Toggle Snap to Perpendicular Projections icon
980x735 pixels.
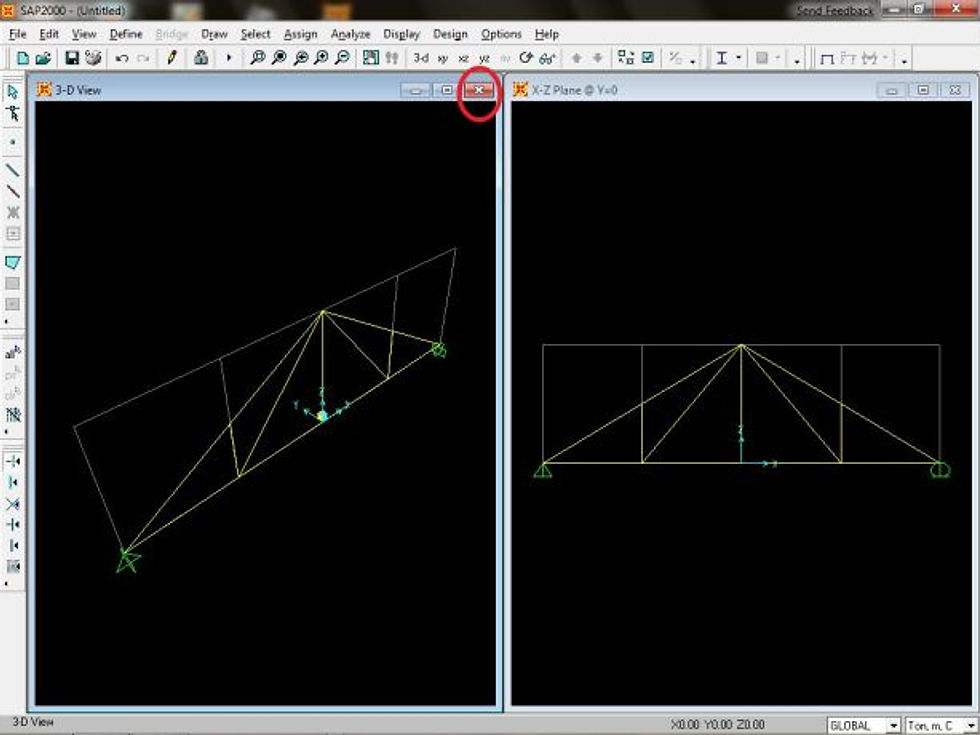[x=12, y=525]
